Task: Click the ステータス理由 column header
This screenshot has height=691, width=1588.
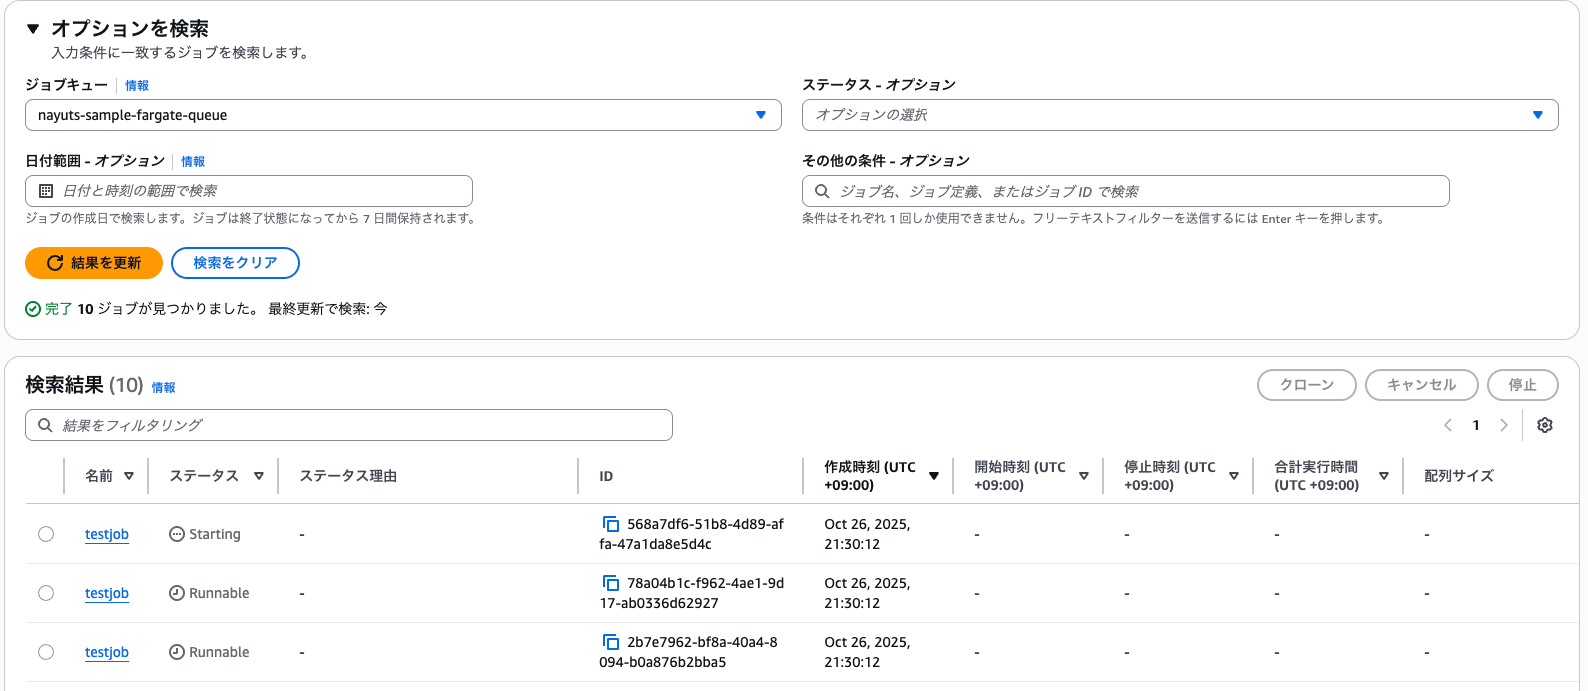Action: pyautogui.click(x=348, y=476)
